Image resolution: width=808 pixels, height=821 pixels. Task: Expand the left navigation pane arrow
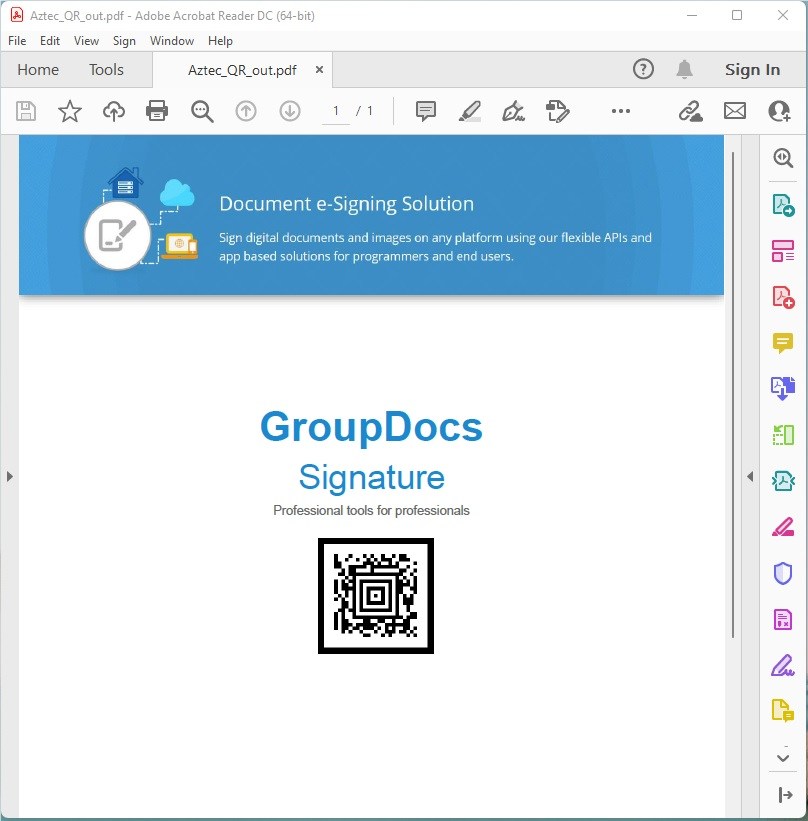tap(10, 477)
